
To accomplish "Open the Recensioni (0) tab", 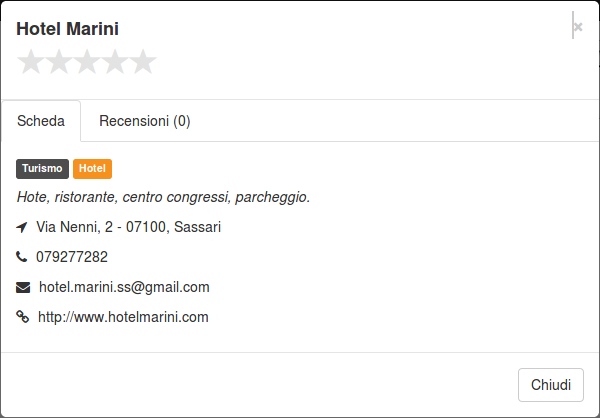I will click(x=145, y=121).
